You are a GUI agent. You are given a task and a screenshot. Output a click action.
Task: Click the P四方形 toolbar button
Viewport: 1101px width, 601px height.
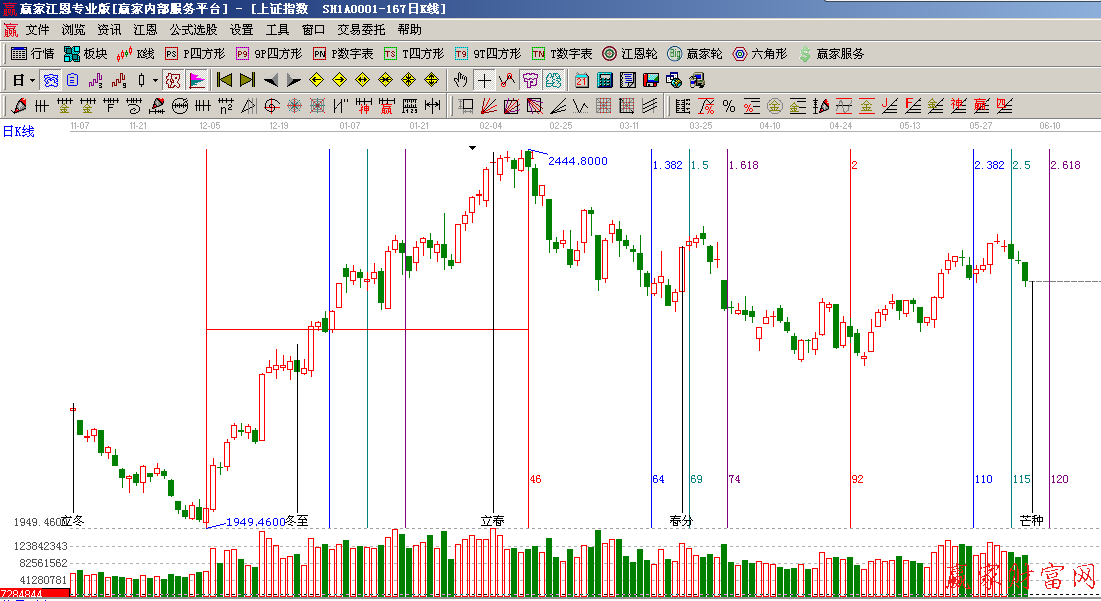[x=196, y=54]
